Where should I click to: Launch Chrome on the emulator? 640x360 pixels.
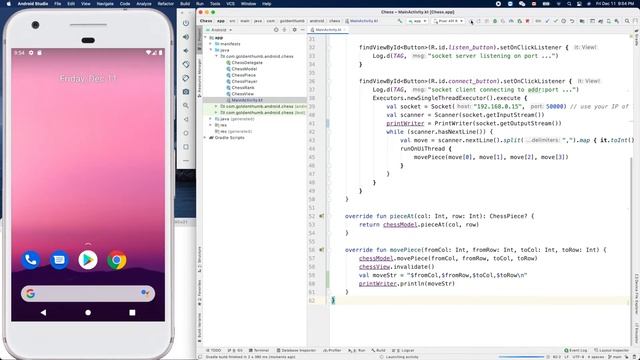point(117,260)
